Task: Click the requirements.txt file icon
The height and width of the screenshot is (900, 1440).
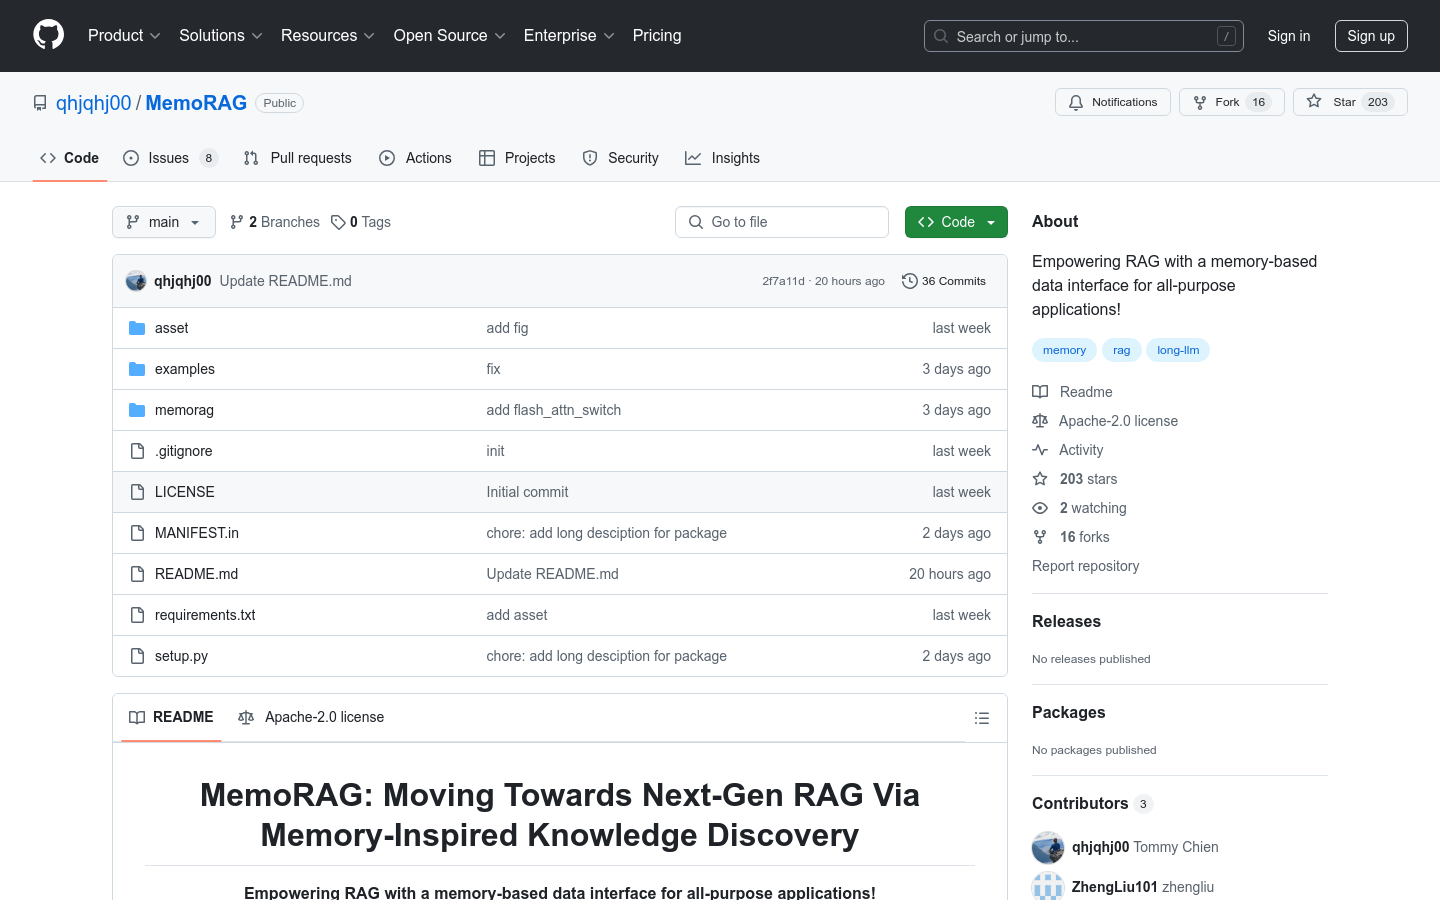Action: tap(137, 615)
